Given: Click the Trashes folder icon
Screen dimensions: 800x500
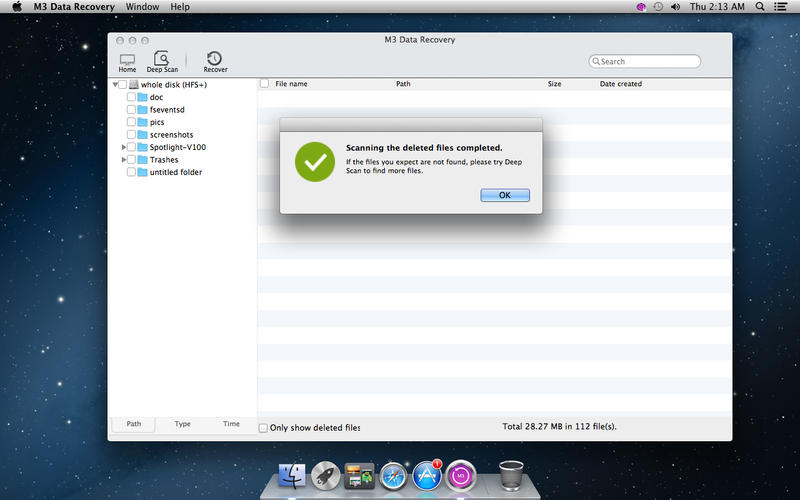Looking at the screenshot, I should point(142,160).
